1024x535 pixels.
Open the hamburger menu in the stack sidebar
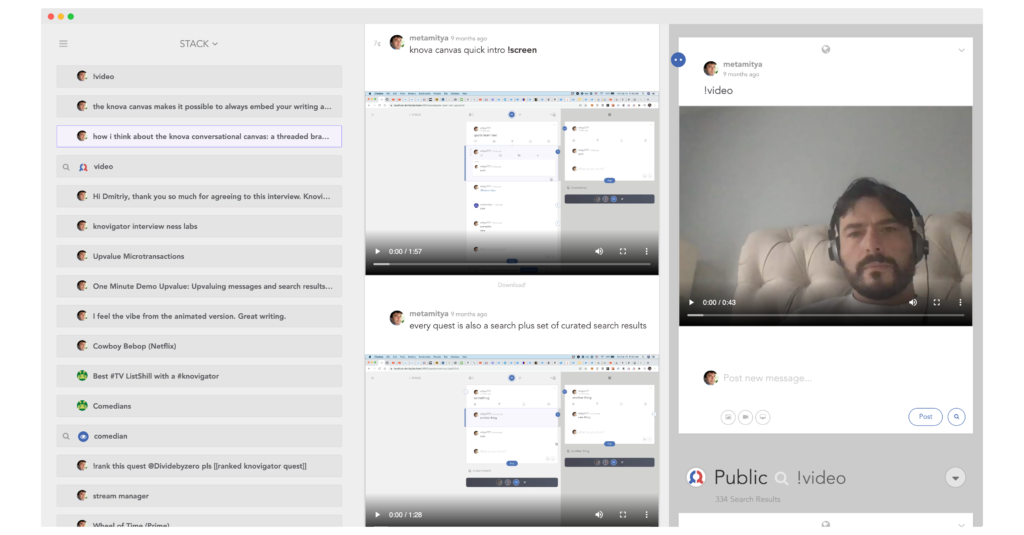[x=63, y=44]
